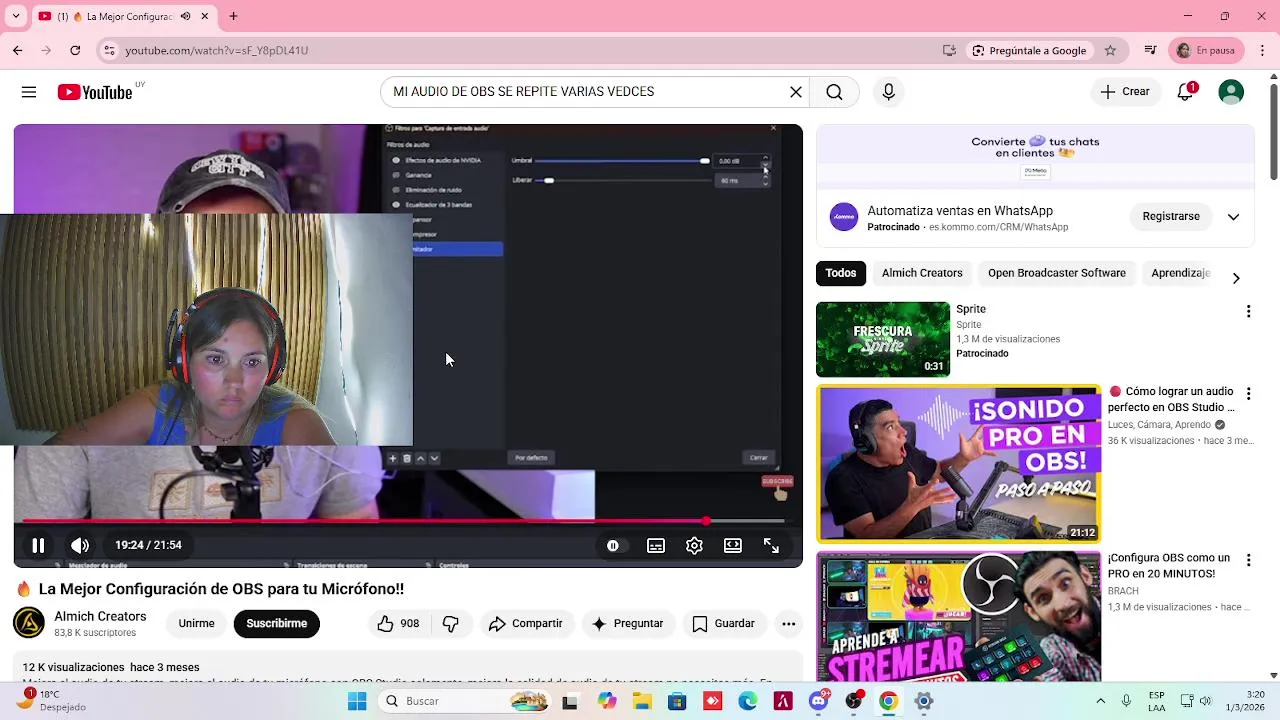Open the Configura OBS como un PRO title

(1169, 566)
